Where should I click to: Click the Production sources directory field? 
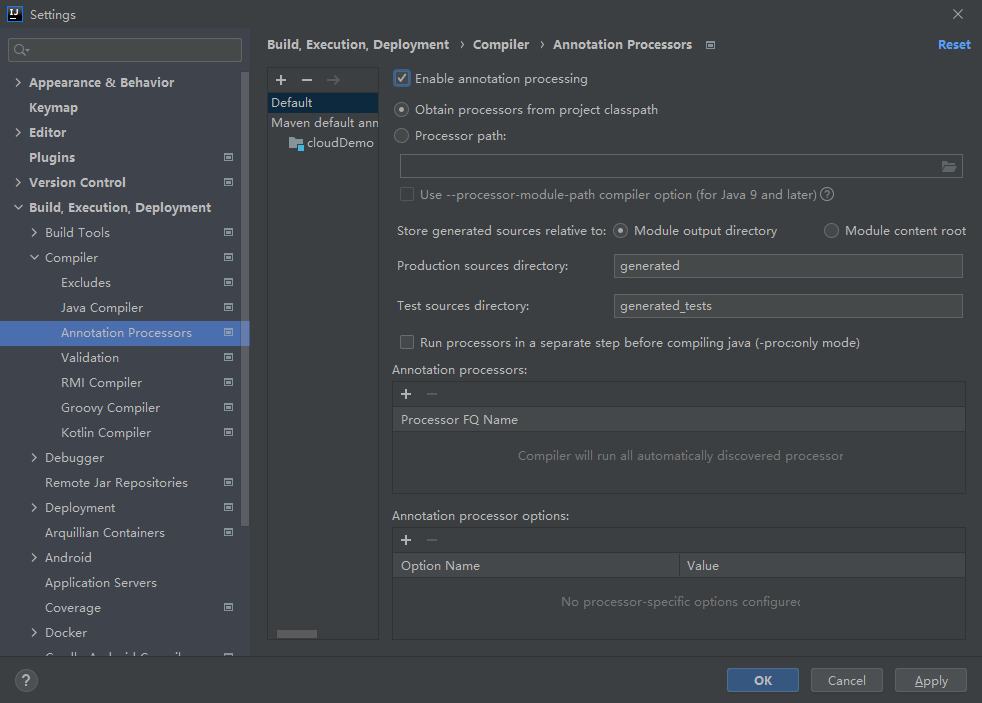point(787,266)
